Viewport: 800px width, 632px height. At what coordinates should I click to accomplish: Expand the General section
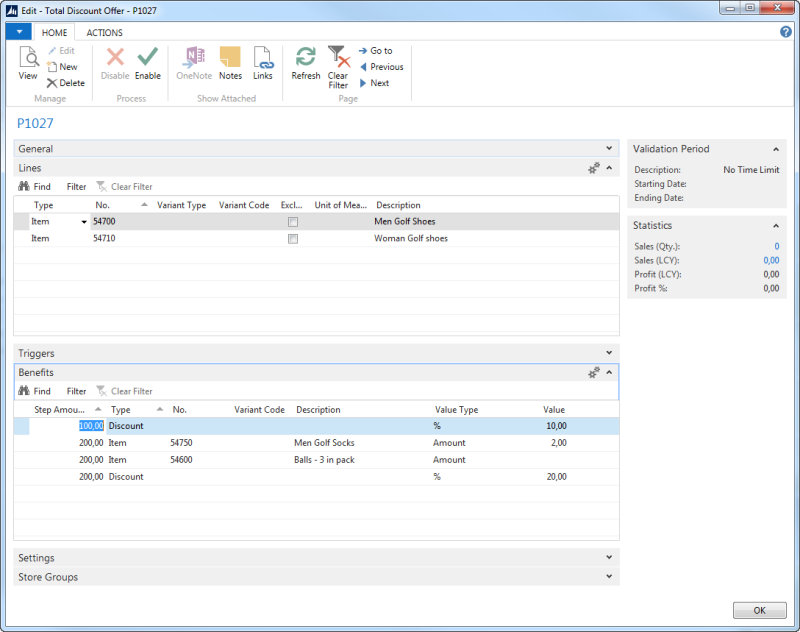(608, 148)
